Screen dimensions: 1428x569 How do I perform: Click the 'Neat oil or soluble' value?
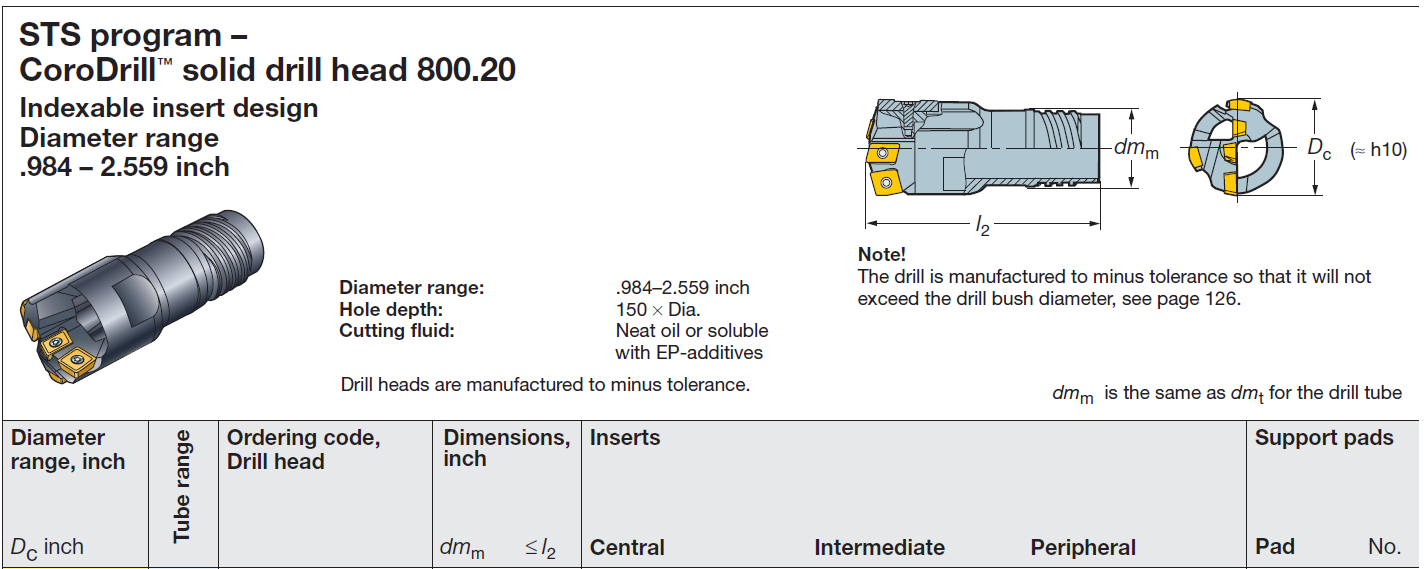tap(692, 330)
